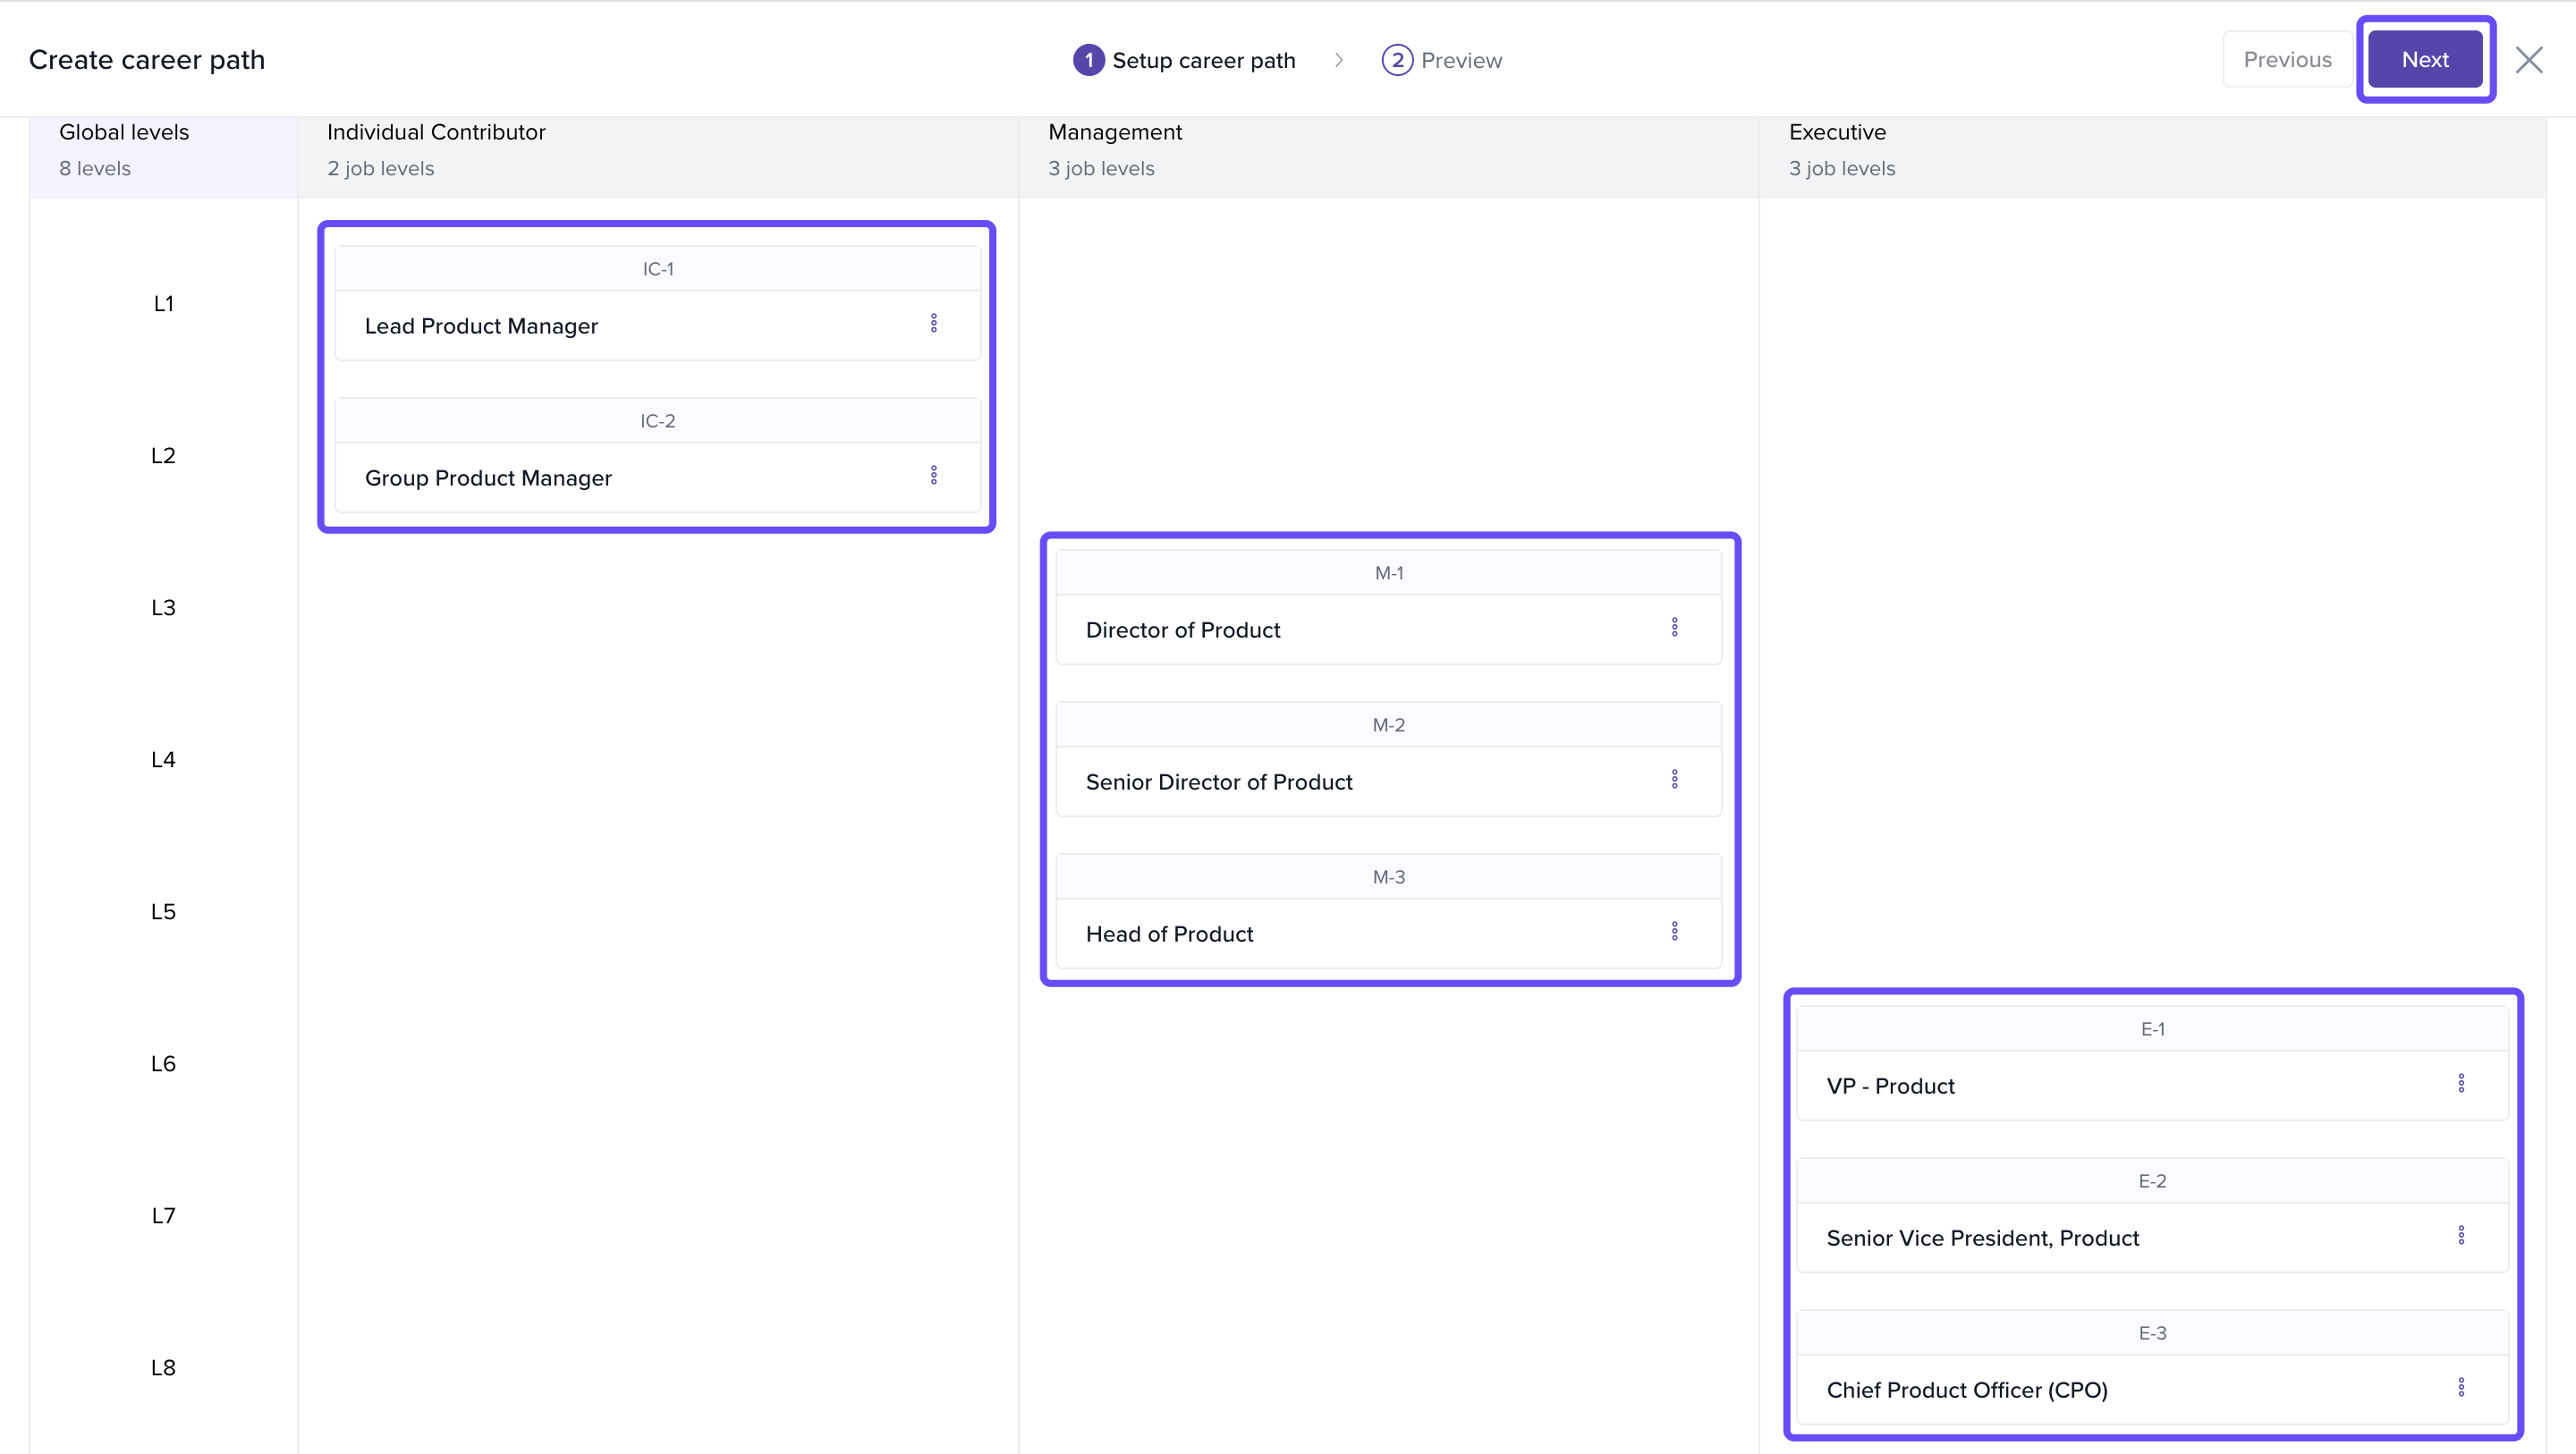Go to Preview step

click(x=1441, y=60)
